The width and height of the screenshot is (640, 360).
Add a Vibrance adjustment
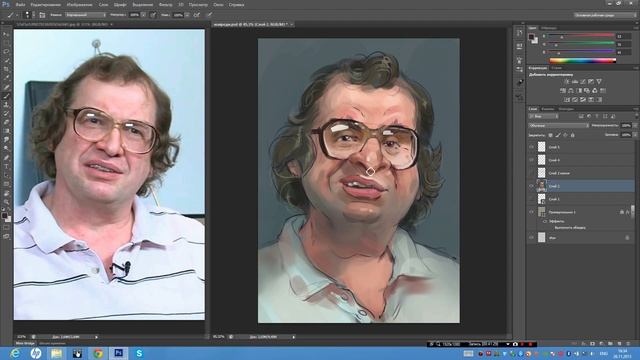point(599,82)
